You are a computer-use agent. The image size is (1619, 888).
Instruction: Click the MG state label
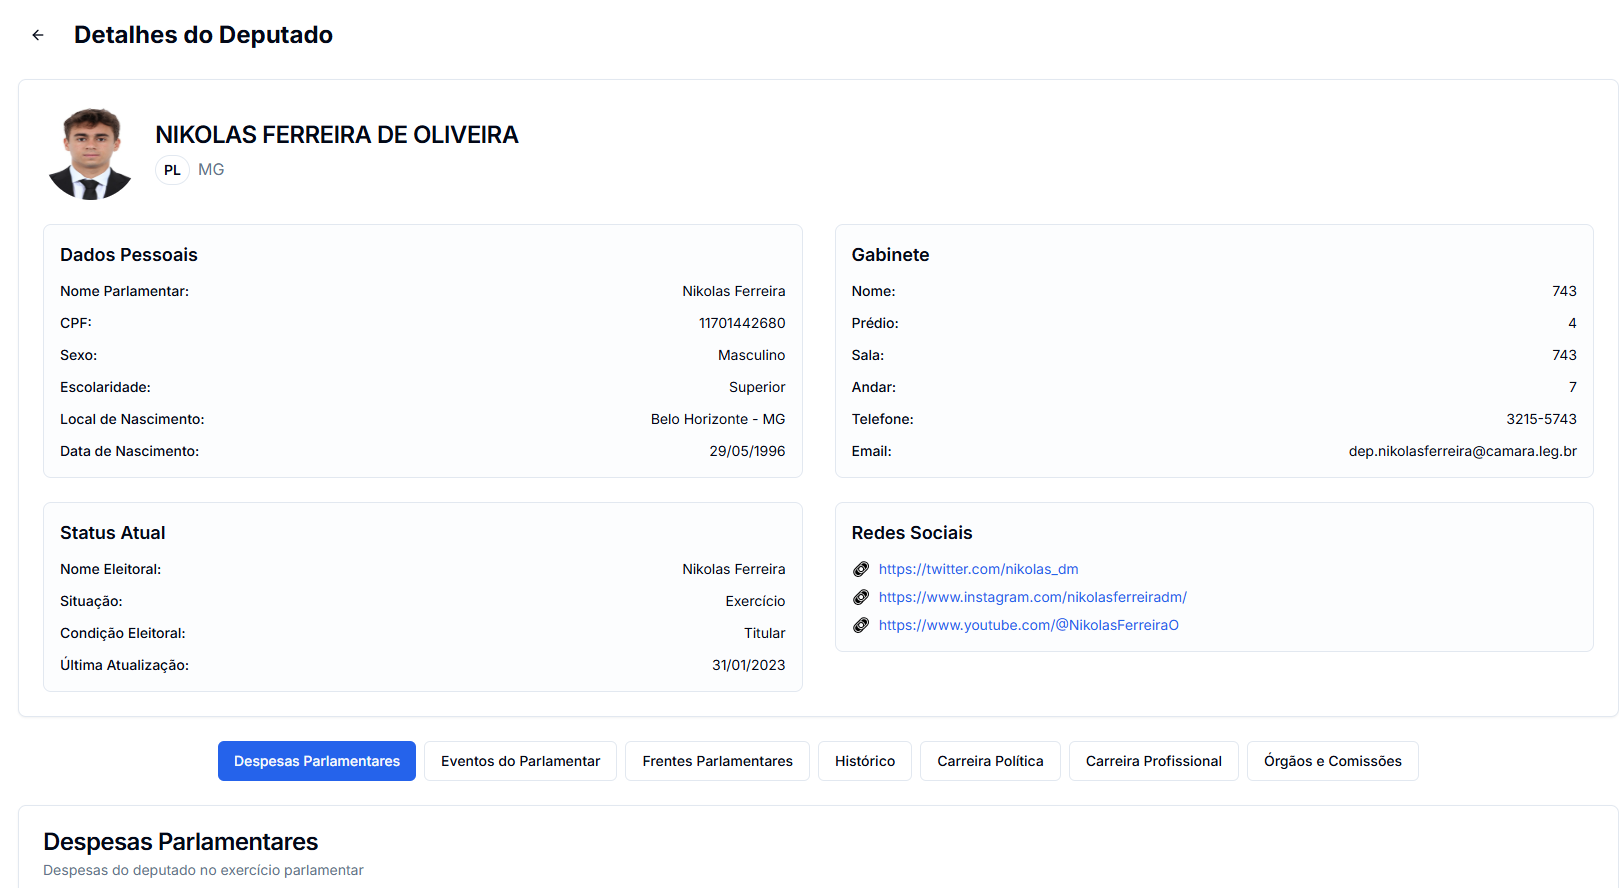(x=211, y=170)
